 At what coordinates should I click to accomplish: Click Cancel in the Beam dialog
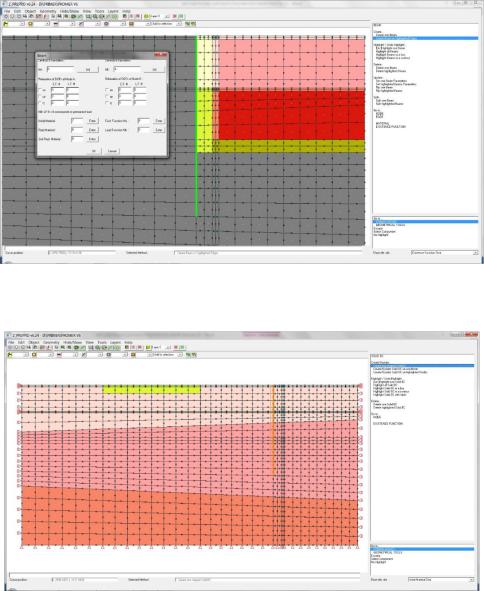[112, 151]
